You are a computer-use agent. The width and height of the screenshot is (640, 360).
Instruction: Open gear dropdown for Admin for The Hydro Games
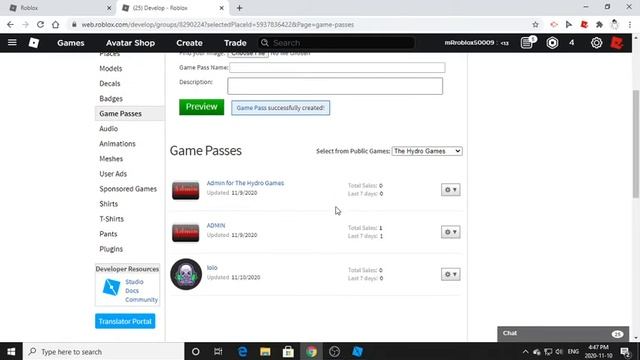pyautogui.click(x=451, y=190)
